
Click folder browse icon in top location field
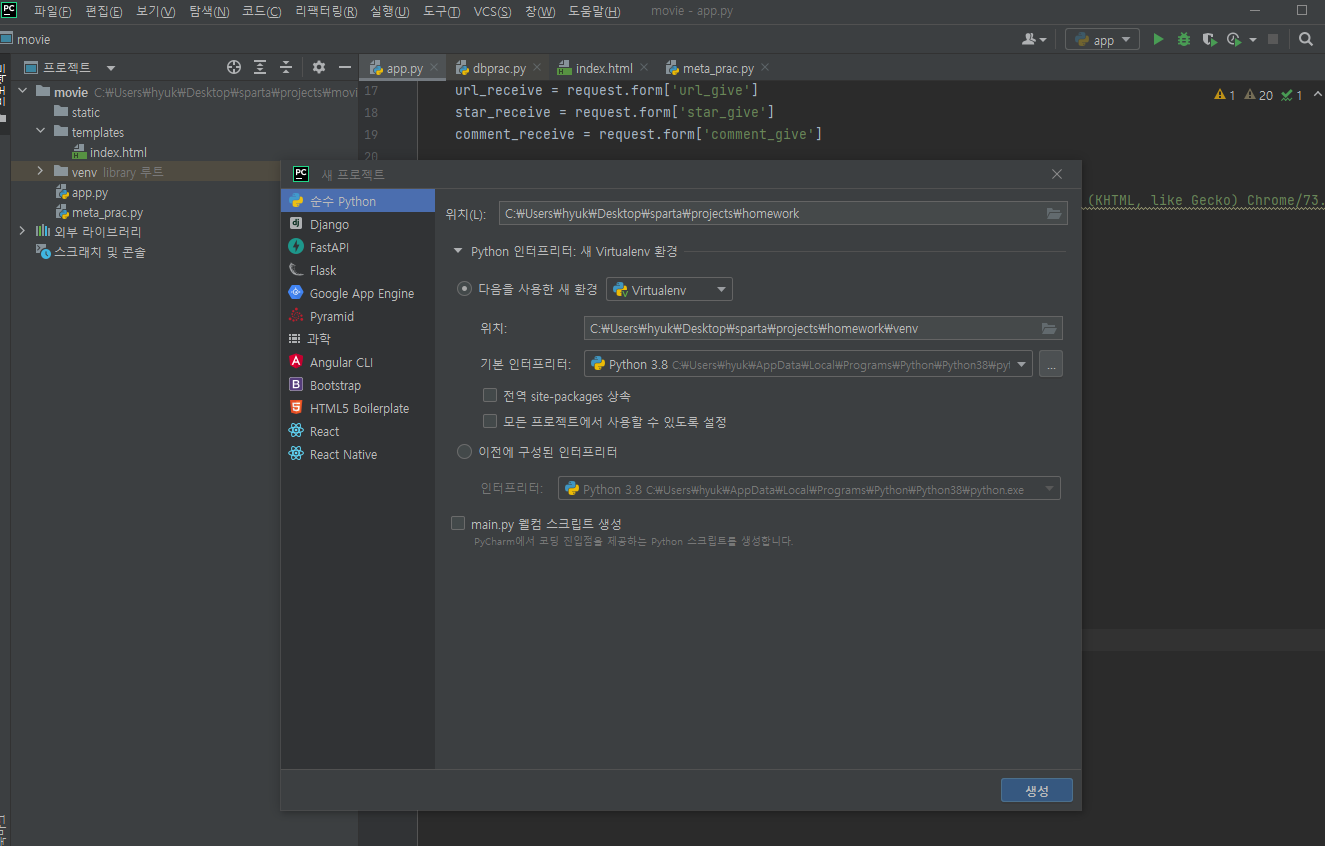[x=1053, y=213]
